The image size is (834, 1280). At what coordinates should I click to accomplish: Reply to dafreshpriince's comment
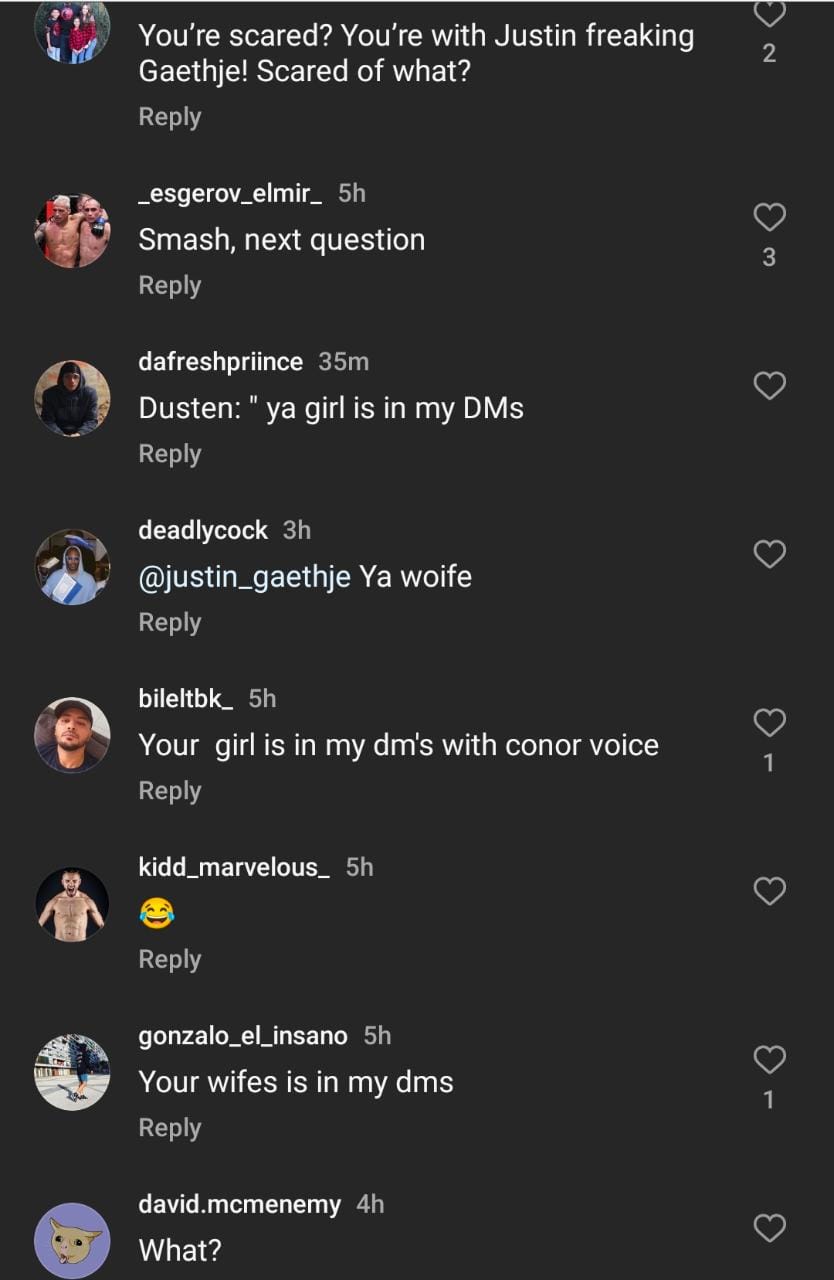[169, 453]
